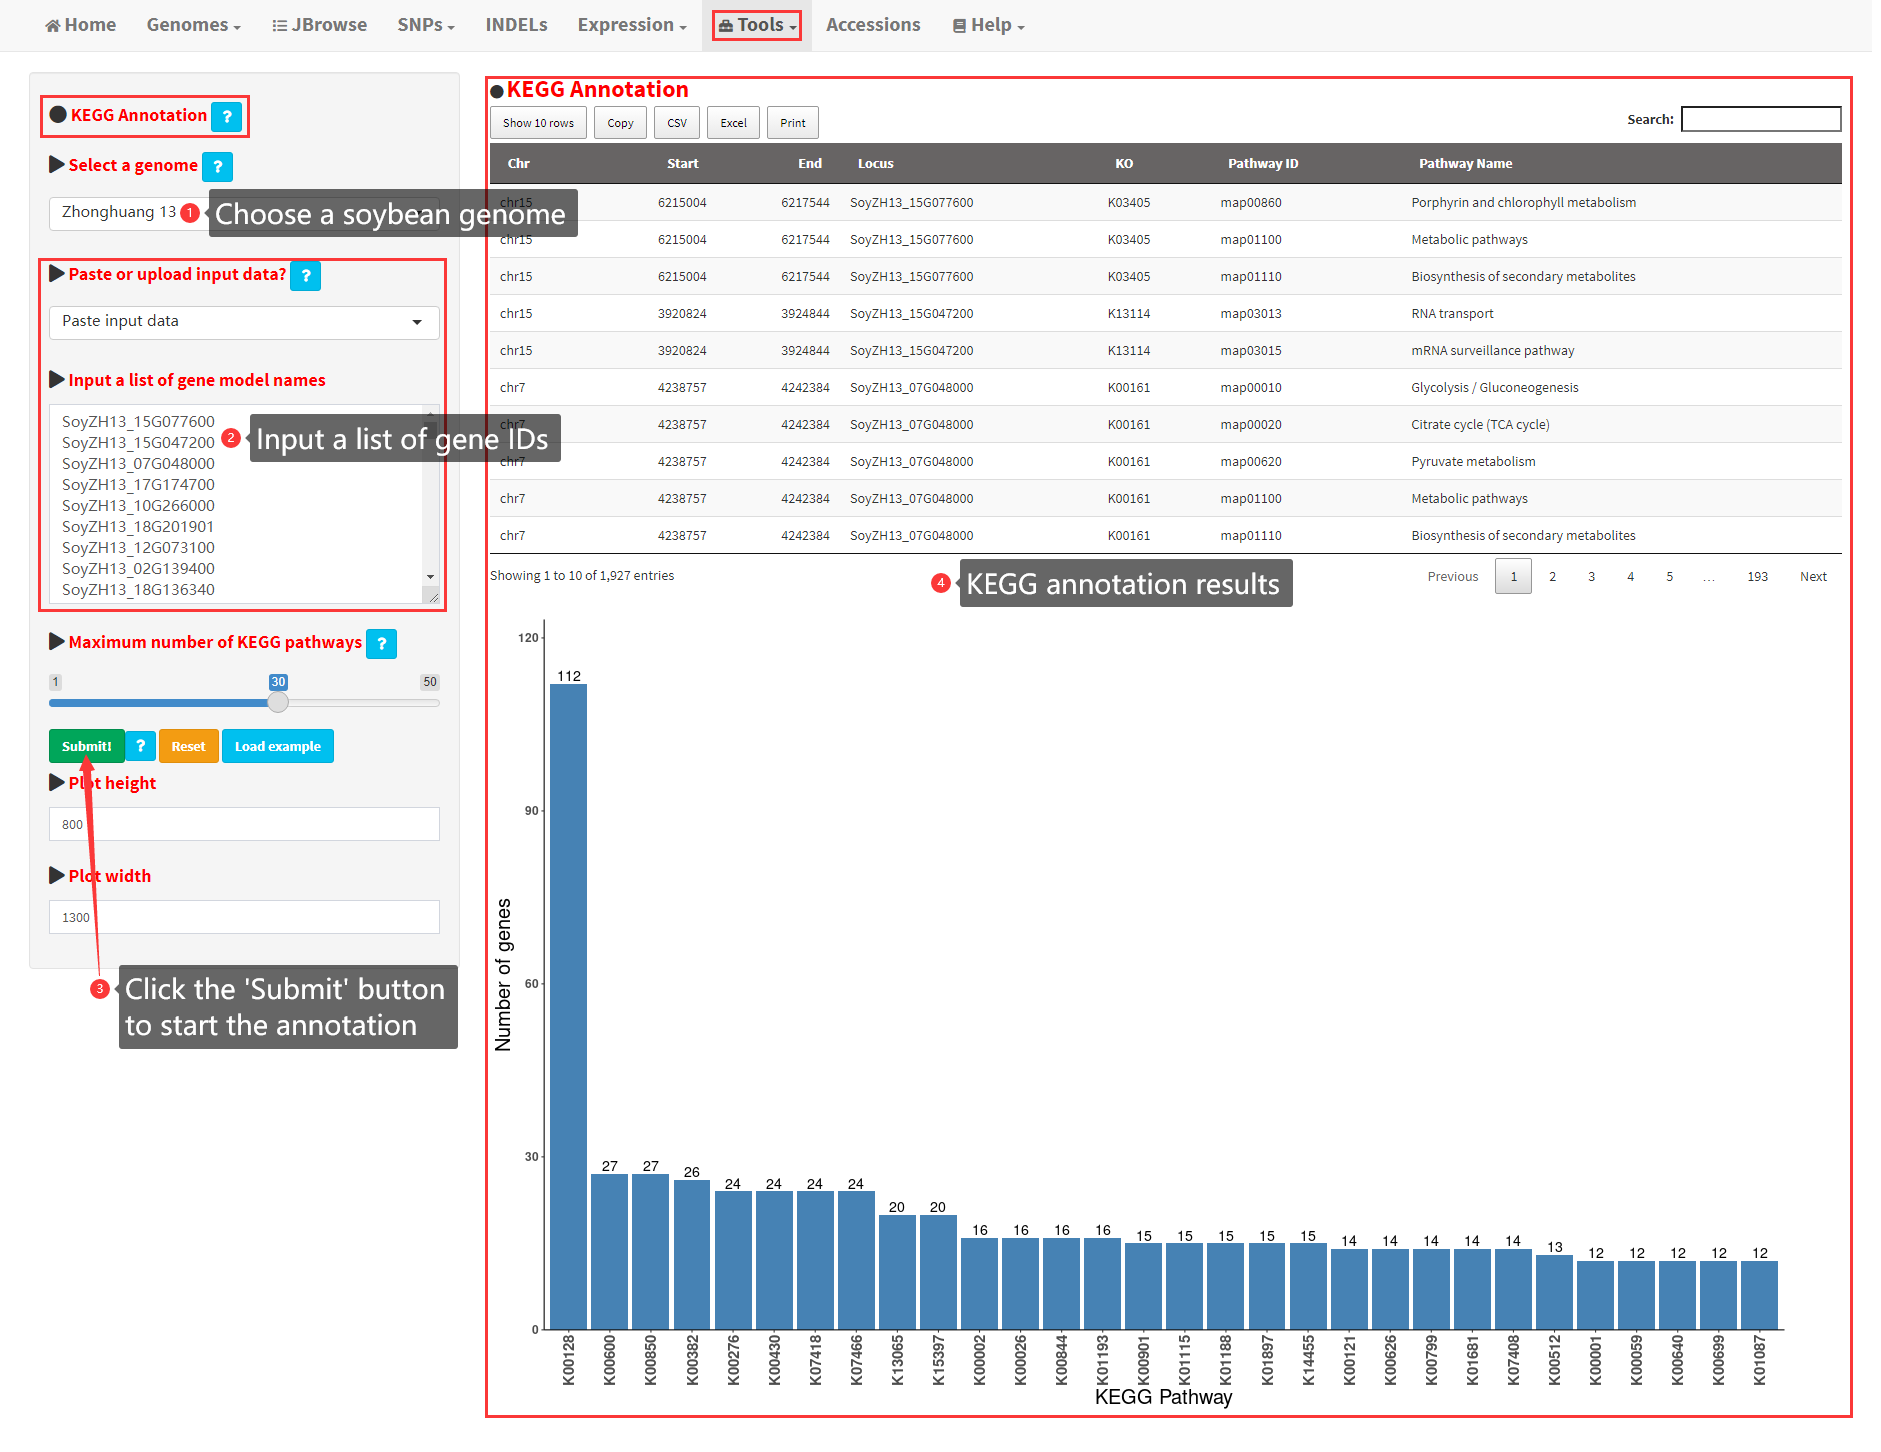Expand the Expression menu
This screenshot has height=1452, width=1881.
631,25
